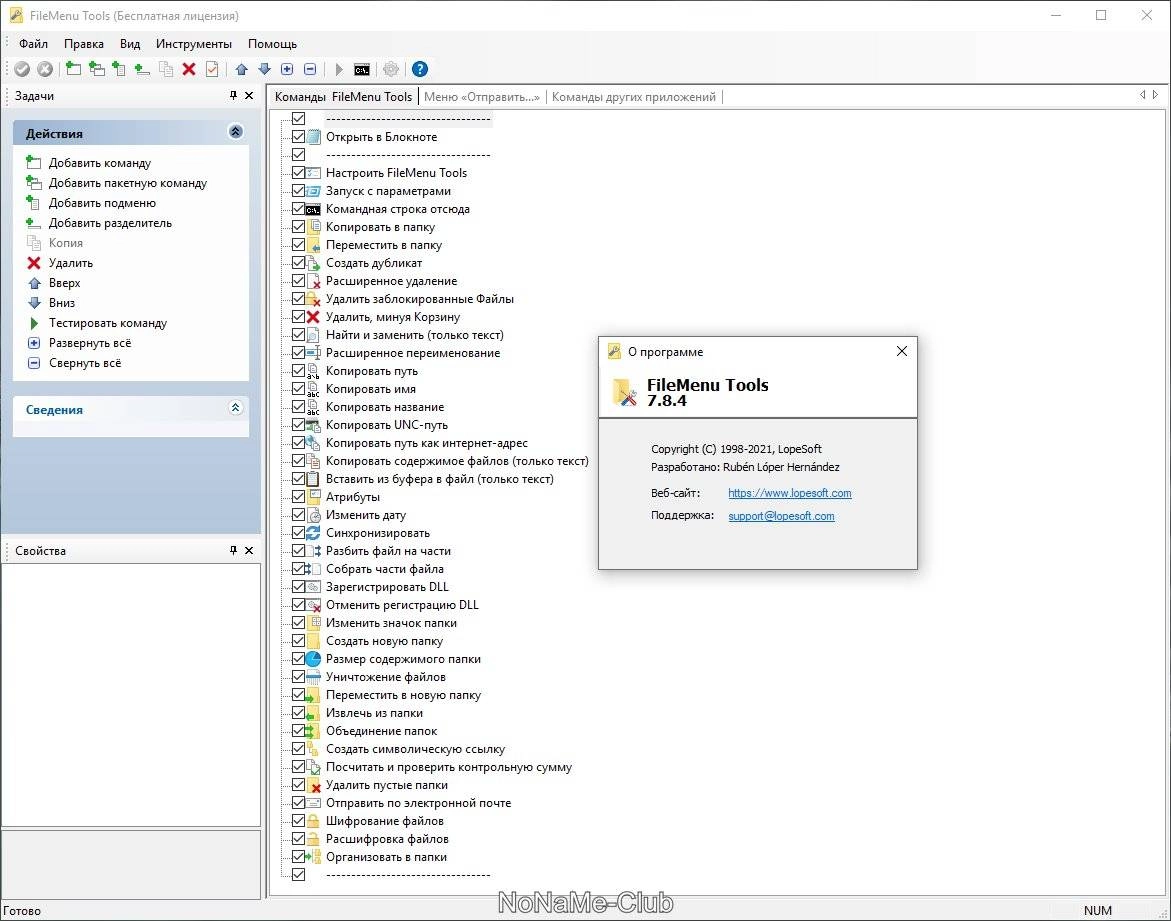The height and width of the screenshot is (921, 1171).
Task: Select Создать символическую ссылку command row
Action: coord(414,748)
